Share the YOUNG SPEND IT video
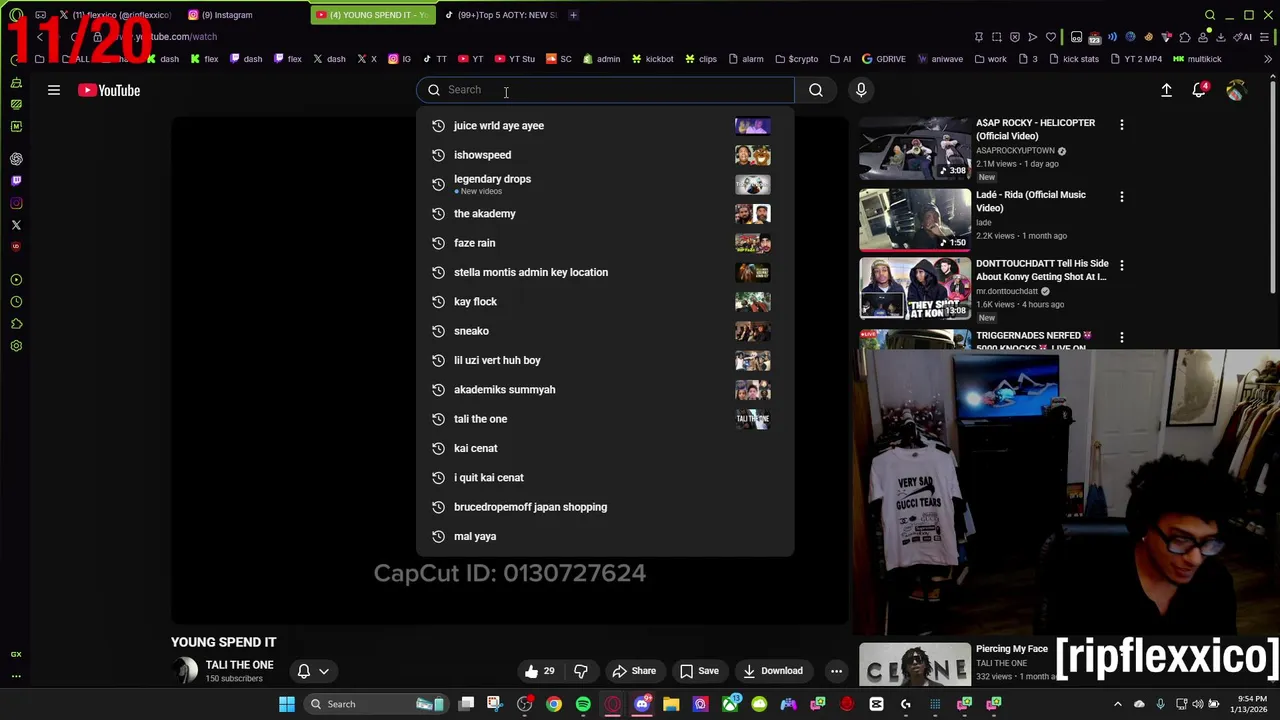The width and height of the screenshot is (1280, 720). click(x=634, y=671)
